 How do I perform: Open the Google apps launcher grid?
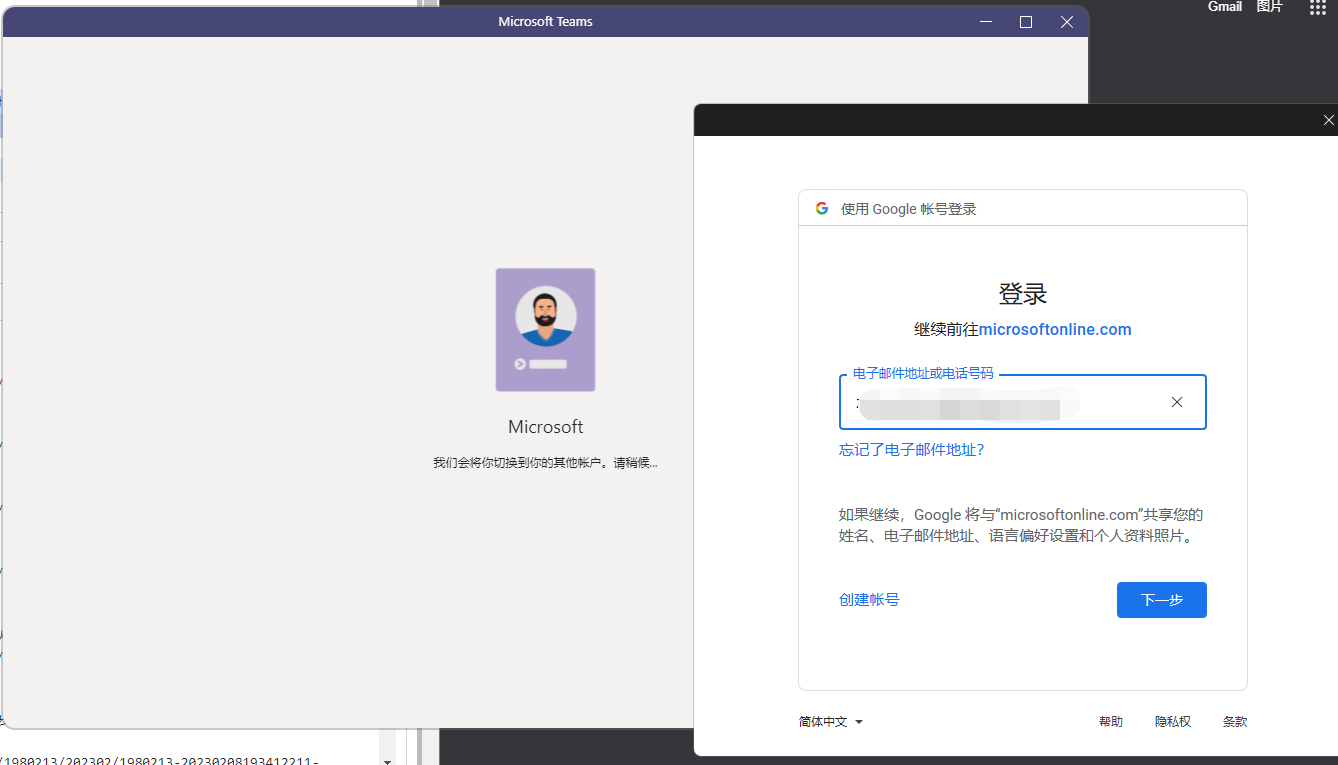(1316, 8)
